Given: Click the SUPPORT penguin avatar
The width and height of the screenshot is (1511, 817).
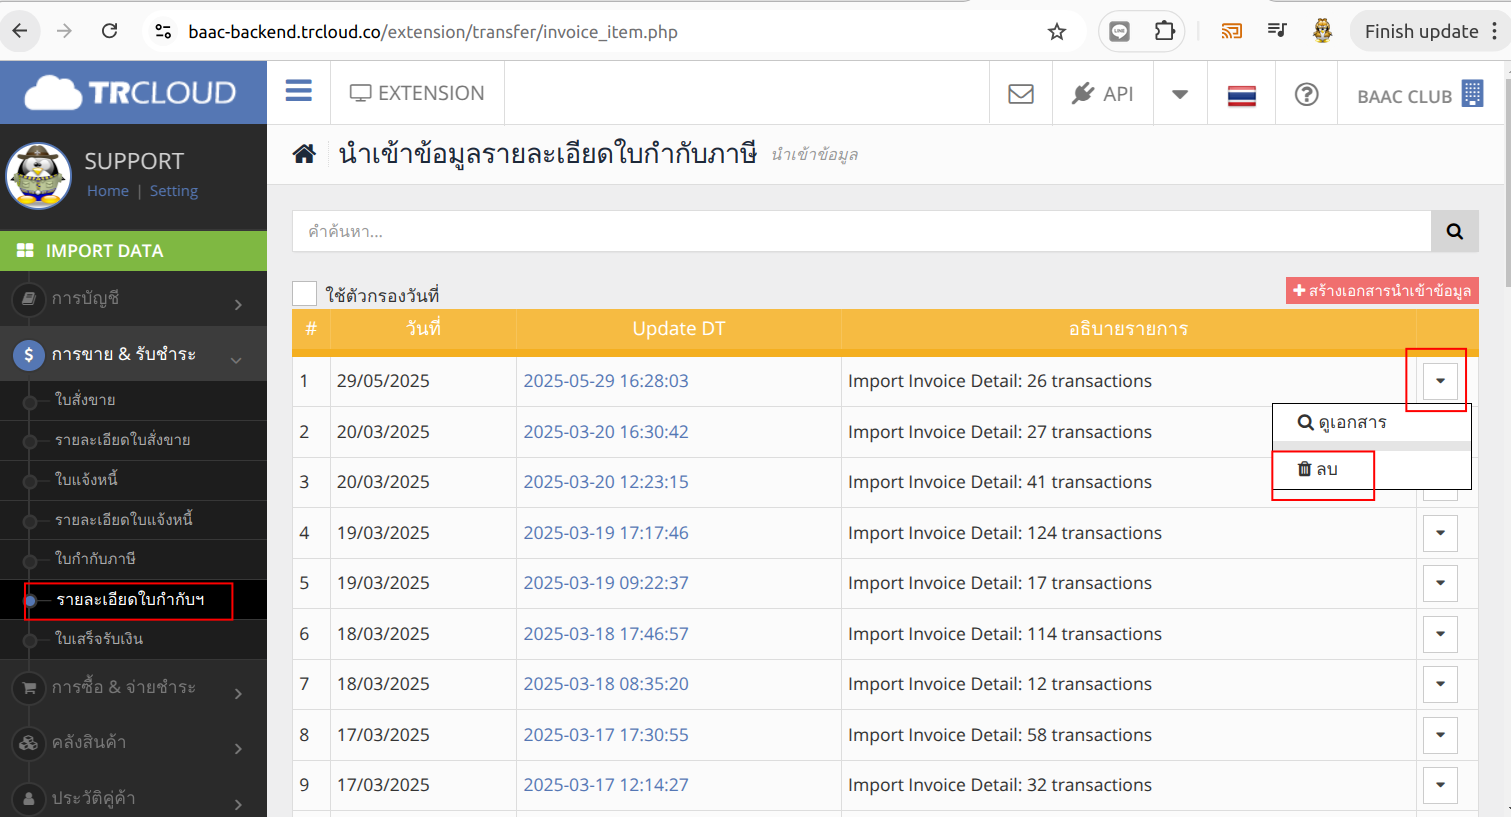Looking at the screenshot, I should [38, 175].
